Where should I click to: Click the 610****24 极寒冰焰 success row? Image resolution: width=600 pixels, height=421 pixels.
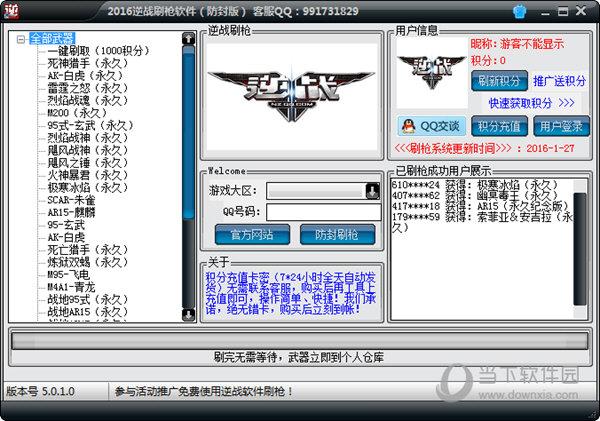click(x=475, y=185)
